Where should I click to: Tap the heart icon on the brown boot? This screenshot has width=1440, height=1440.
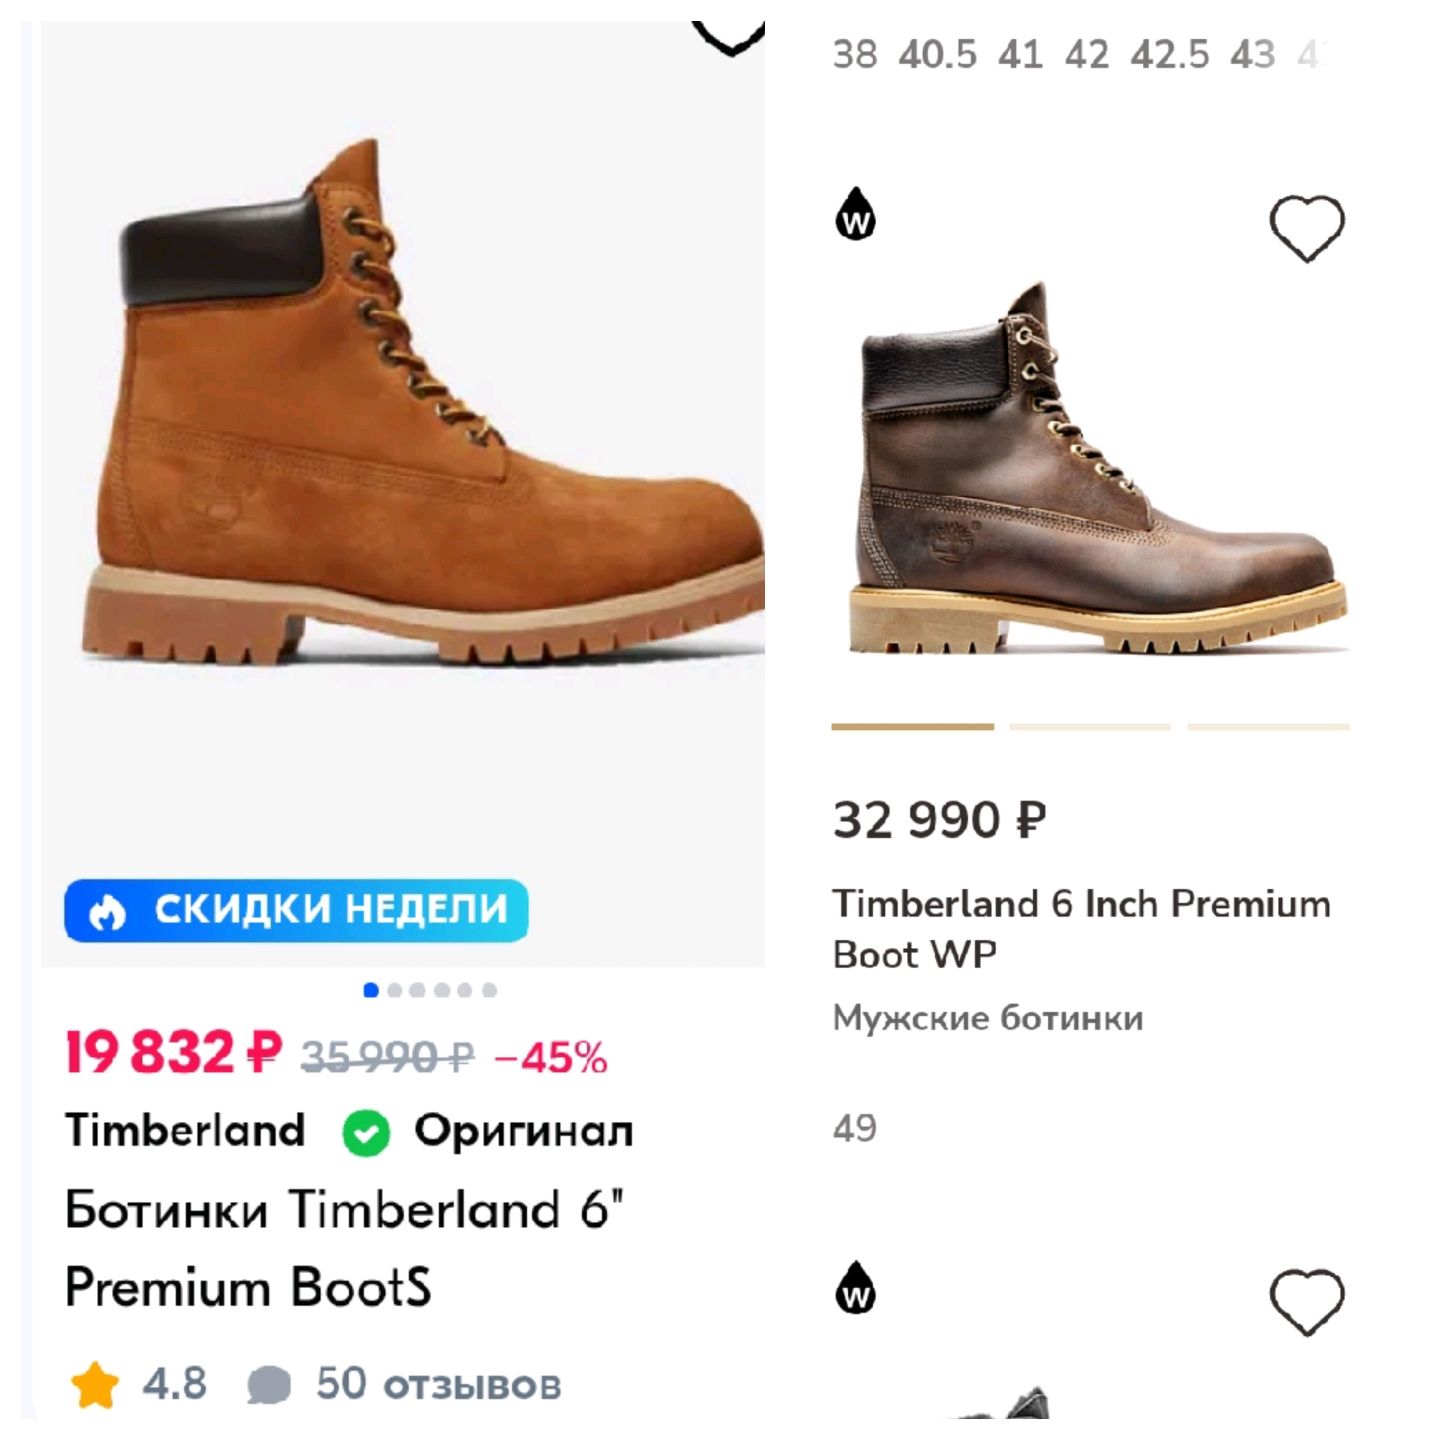tap(1307, 229)
